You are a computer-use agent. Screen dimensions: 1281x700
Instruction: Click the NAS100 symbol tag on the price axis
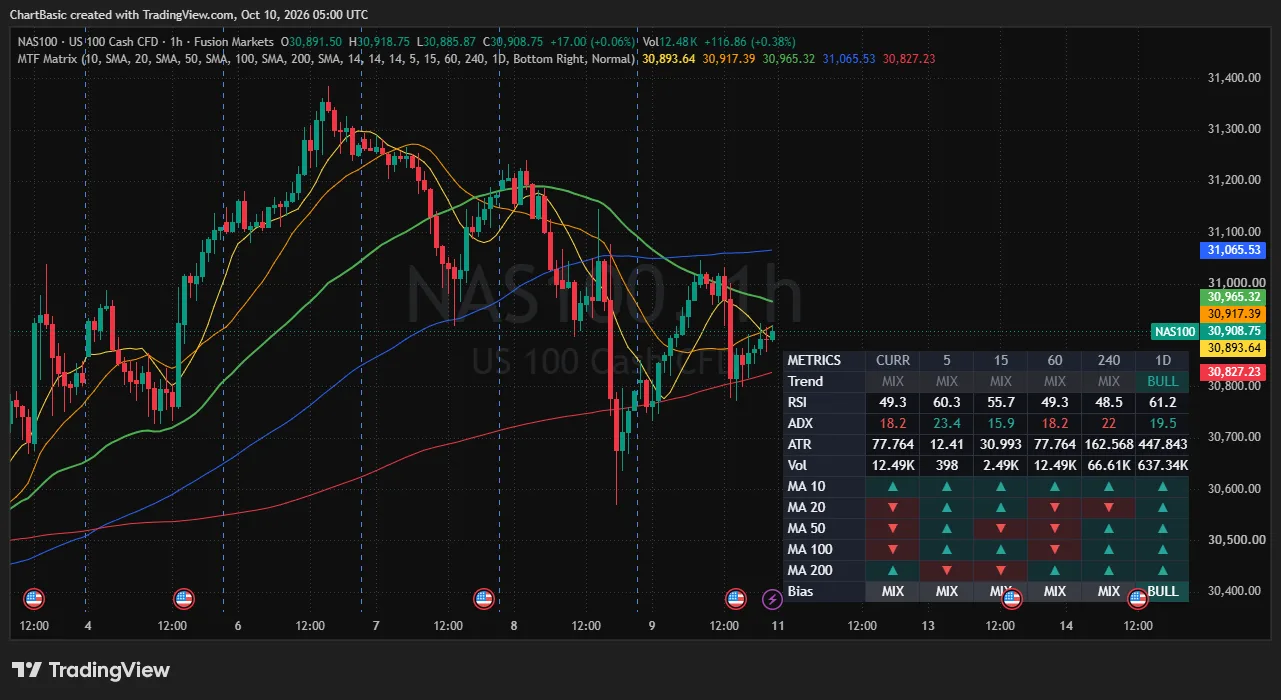pos(1174,331)
